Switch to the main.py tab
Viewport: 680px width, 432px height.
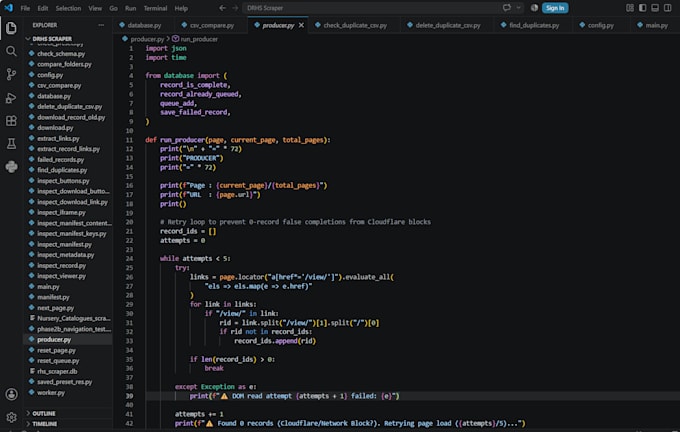tap(656, 26)
